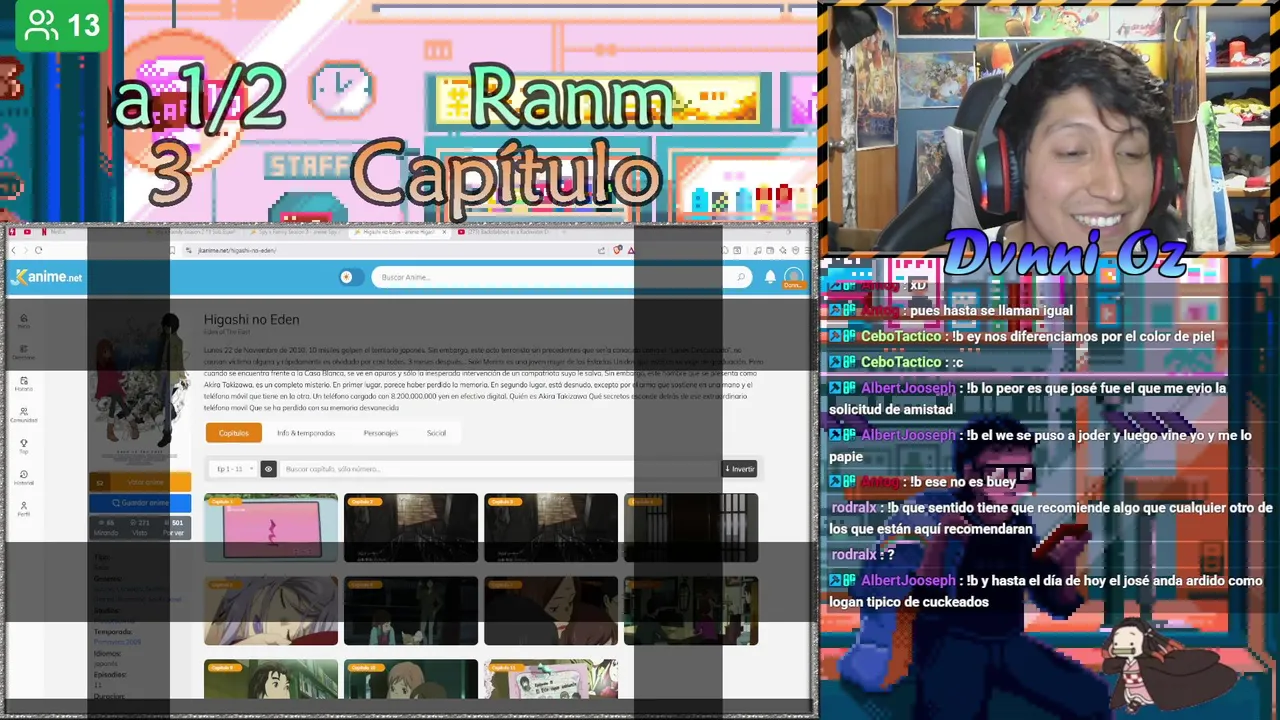The image size is (1280, 720).
Task: Open the Personajes tab
Action: pos(381,433)
